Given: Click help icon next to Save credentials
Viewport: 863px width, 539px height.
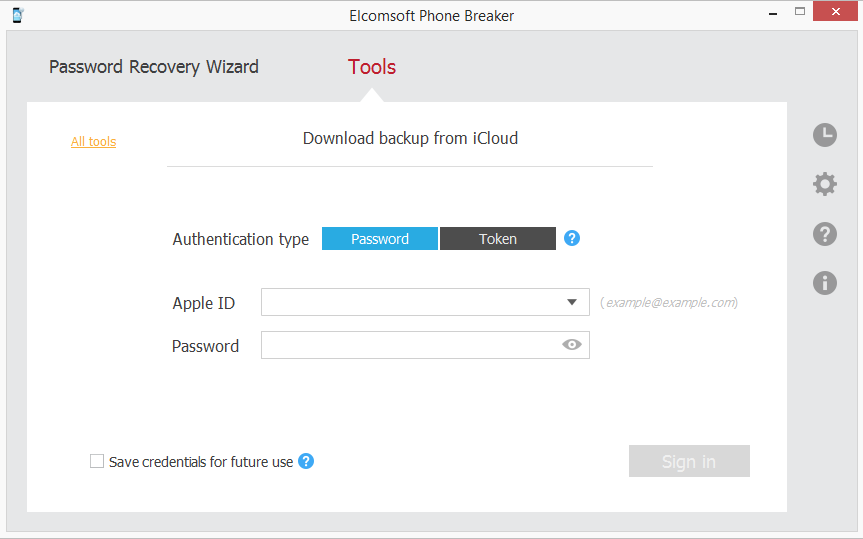Looking at the screenshot, I should [306, 461].
